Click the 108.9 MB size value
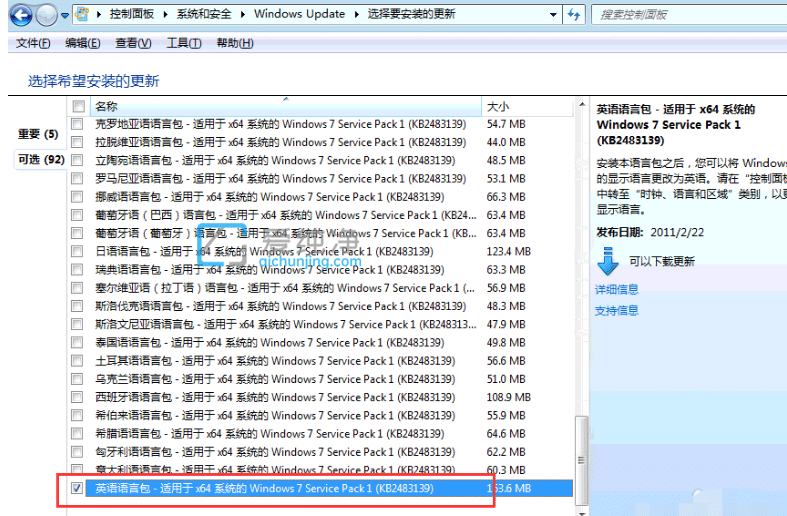Image resolution: width=787 pixels, height=516 pixels. pos(508,397)
